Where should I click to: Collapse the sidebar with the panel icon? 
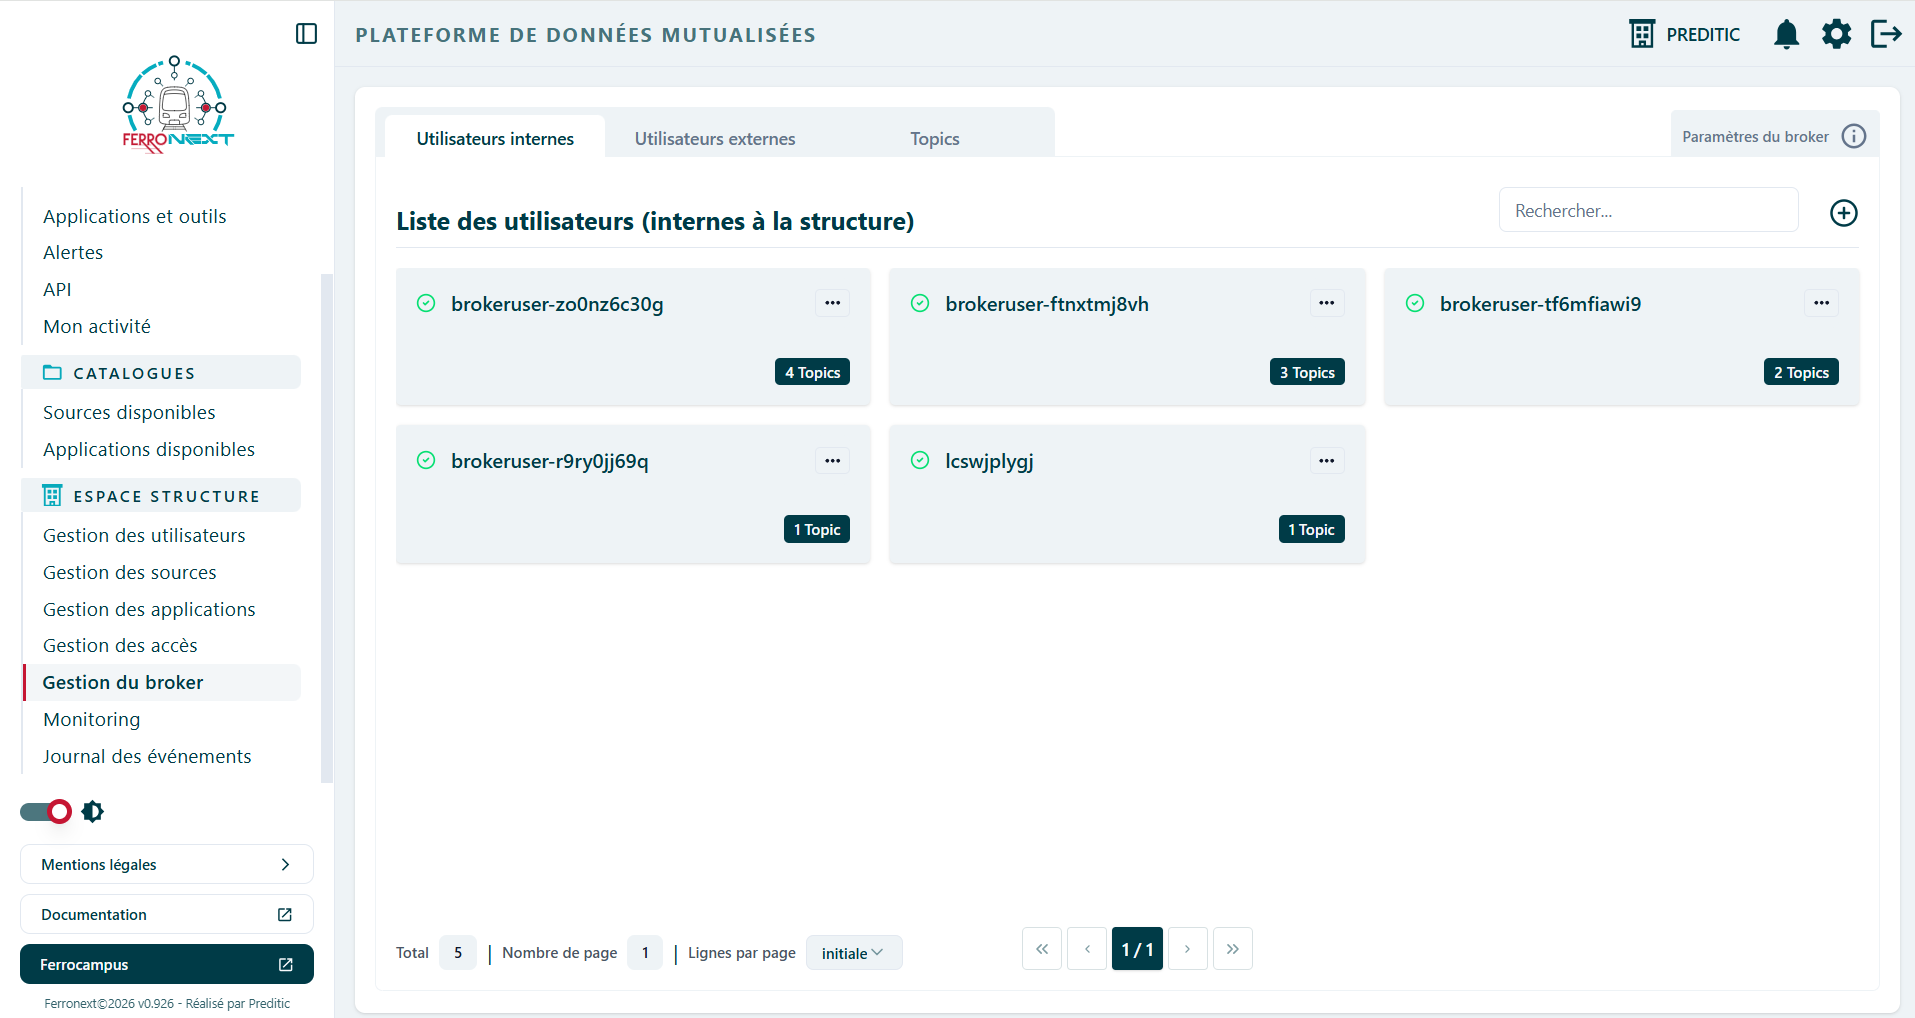tap(307, 34)
